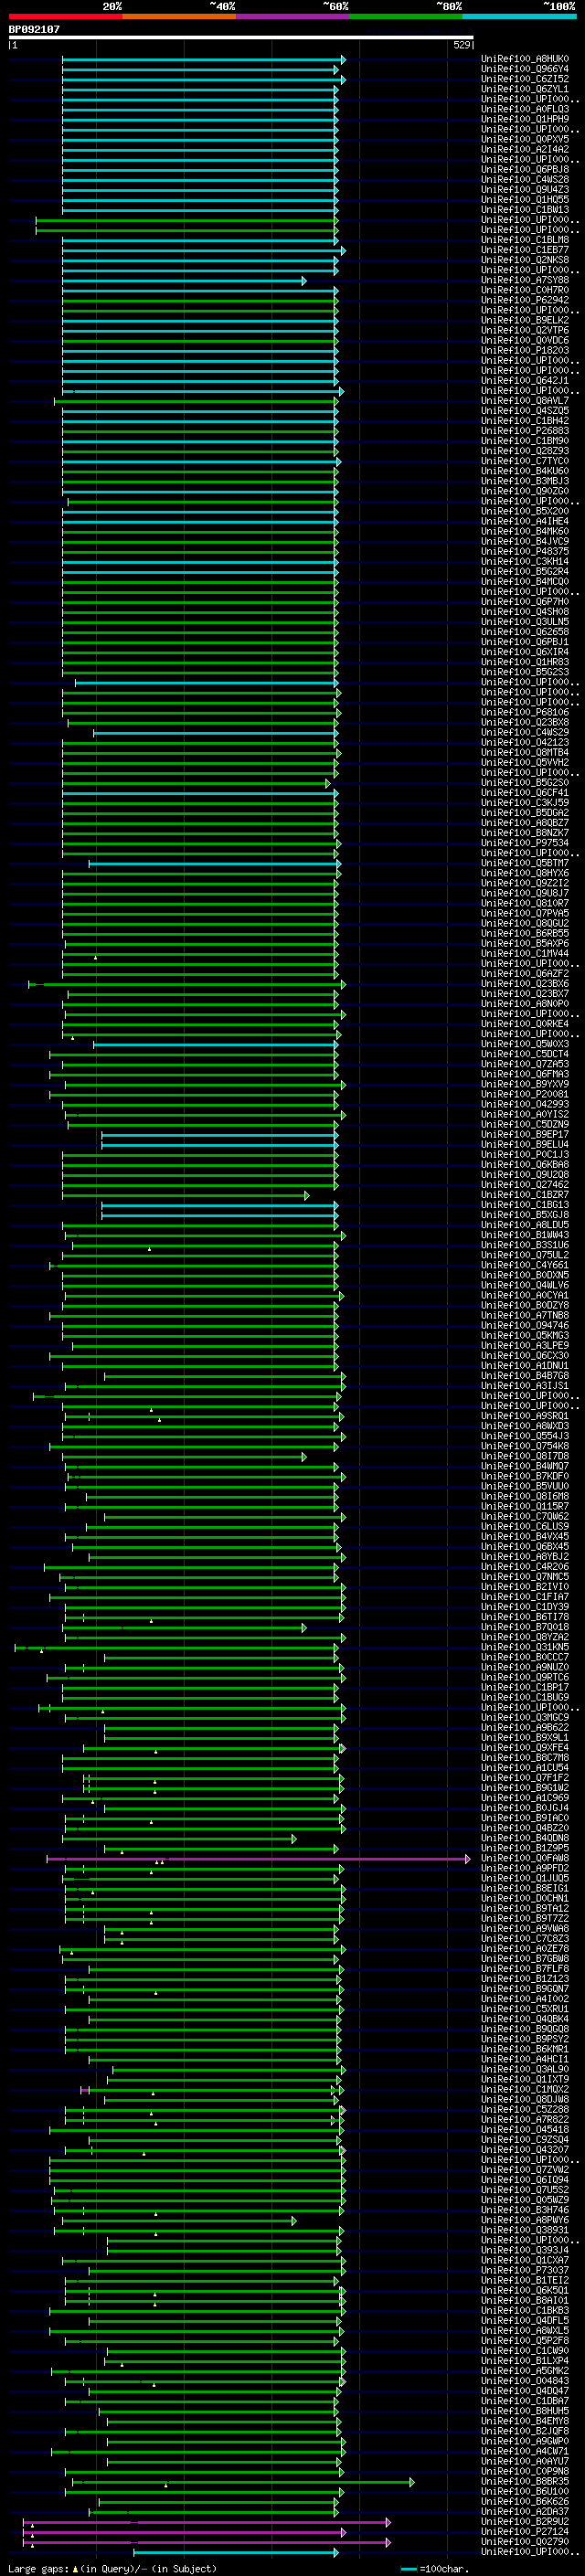Image resolution: width=585 pixels, height=2576 pixels.
Task: Click the shorter cyan alignment bar for UniRef100_A7SY88
Action: click(x=184, y=281)
